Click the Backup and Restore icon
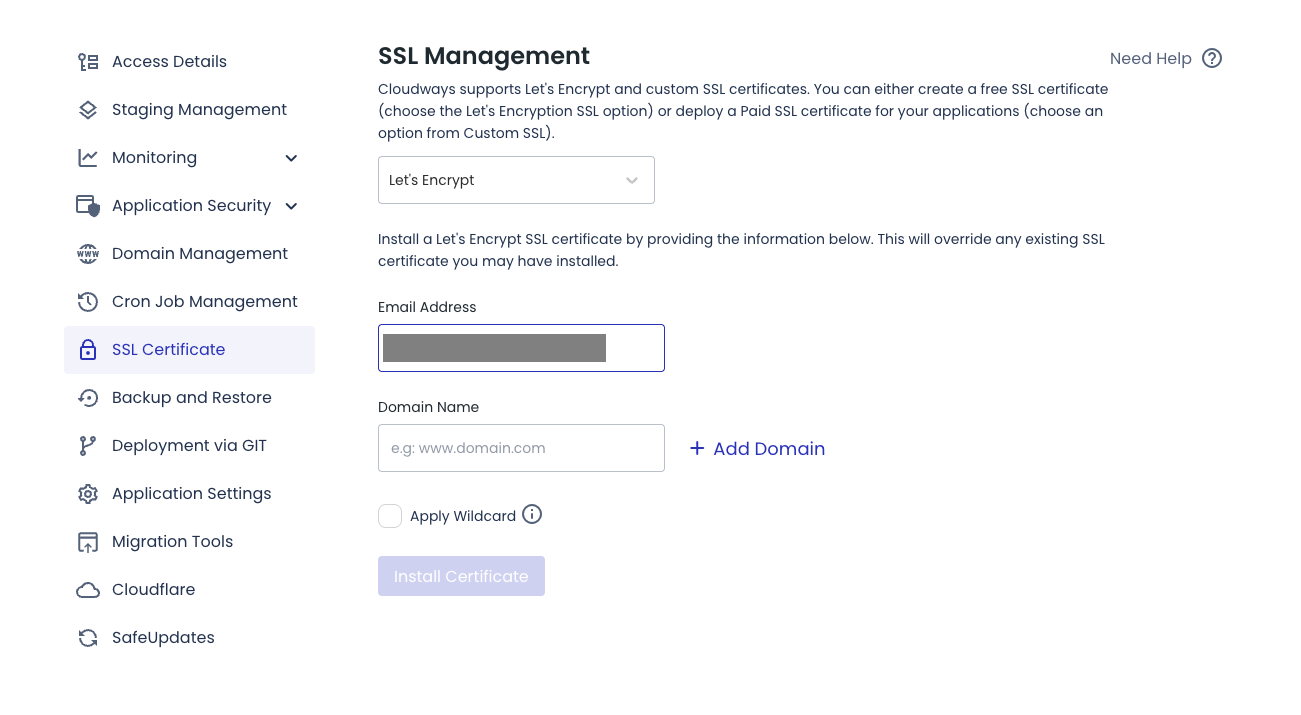The image size is (1301, 715). coord(88,398)
